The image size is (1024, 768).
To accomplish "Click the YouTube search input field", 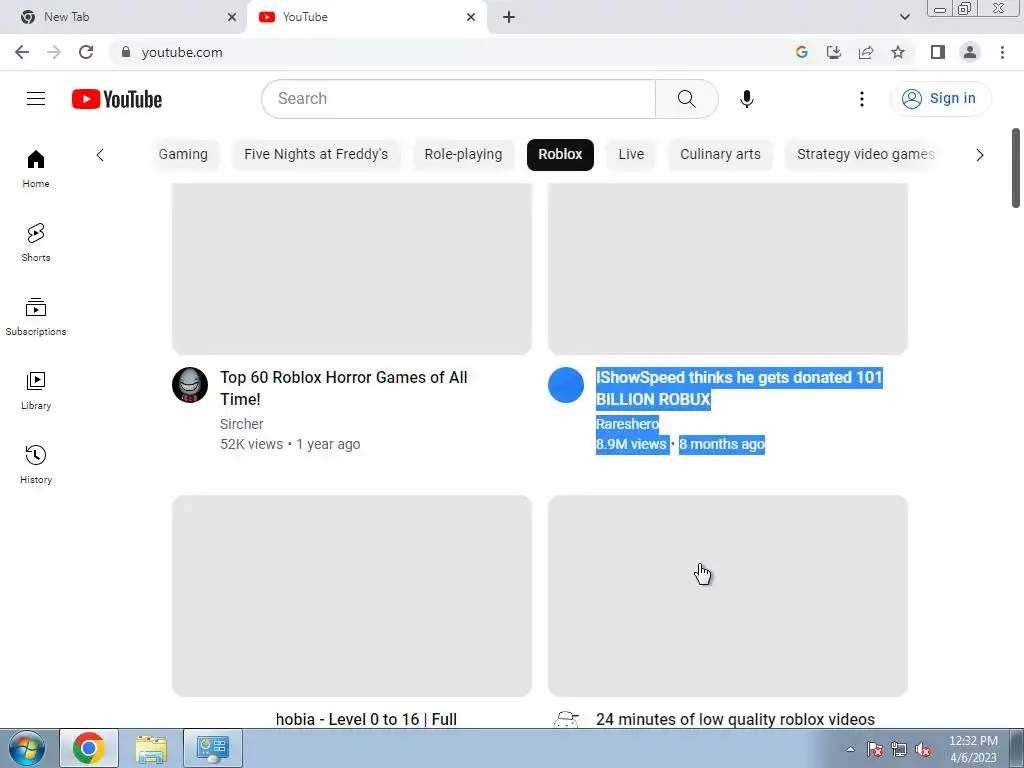I will click(458, 99).
